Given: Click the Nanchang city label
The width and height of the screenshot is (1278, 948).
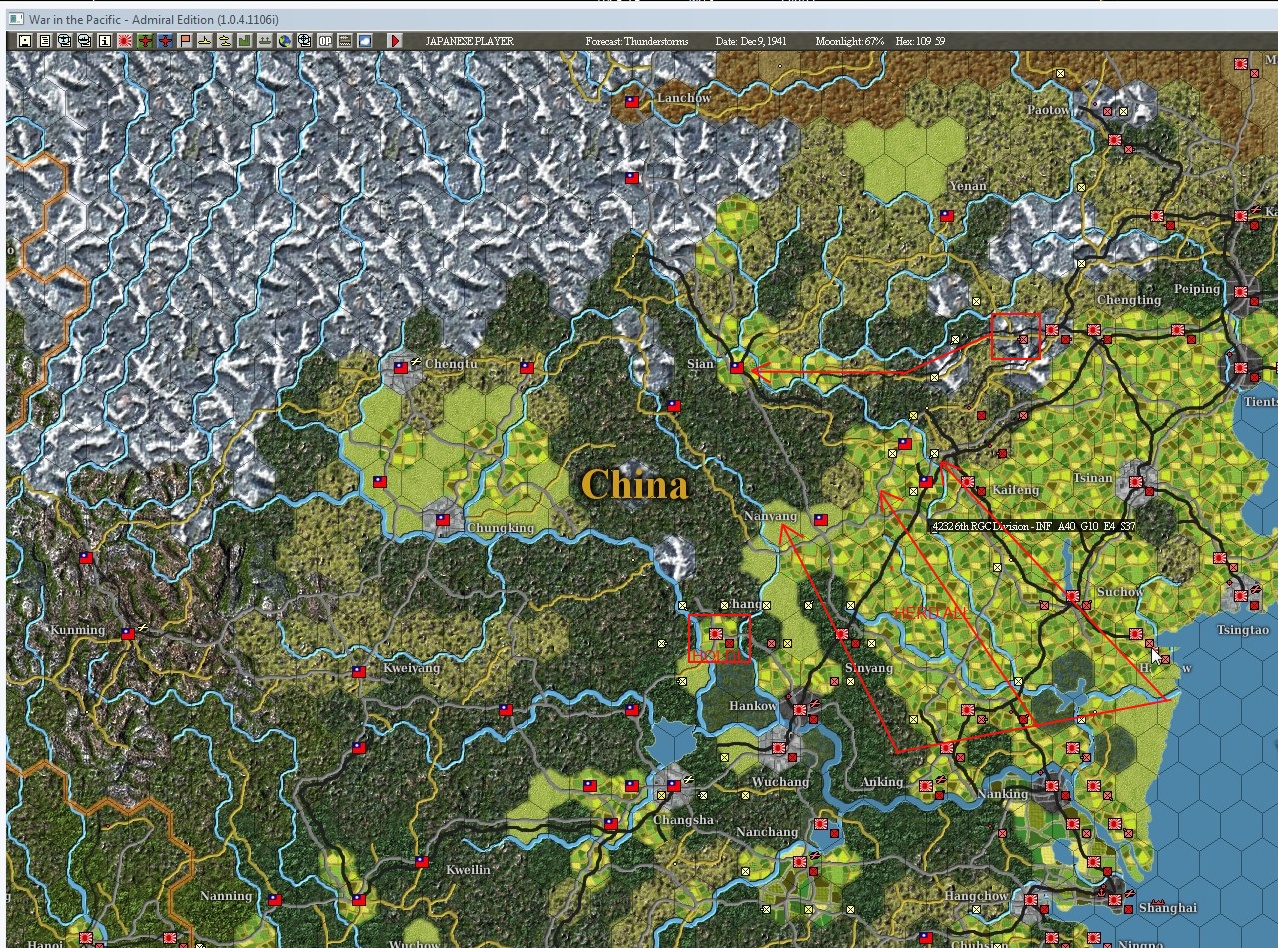Looking at the screenshot, I should coord(767,832).
